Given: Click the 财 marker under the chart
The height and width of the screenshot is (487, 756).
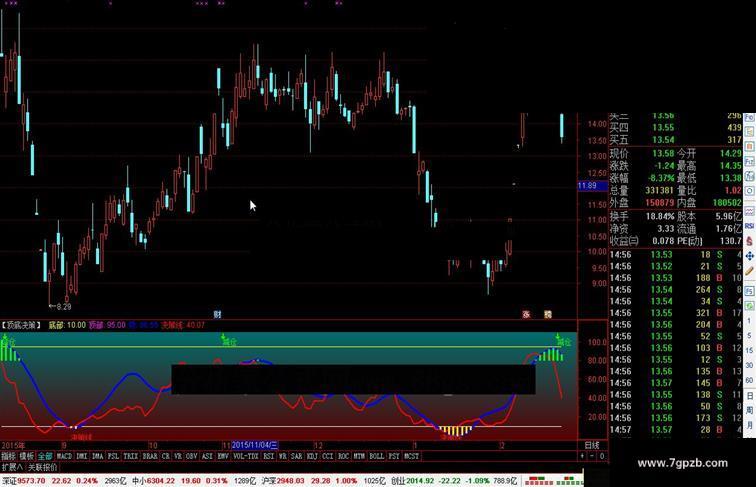Looking at the screenshot, I should tap(217, 314).
